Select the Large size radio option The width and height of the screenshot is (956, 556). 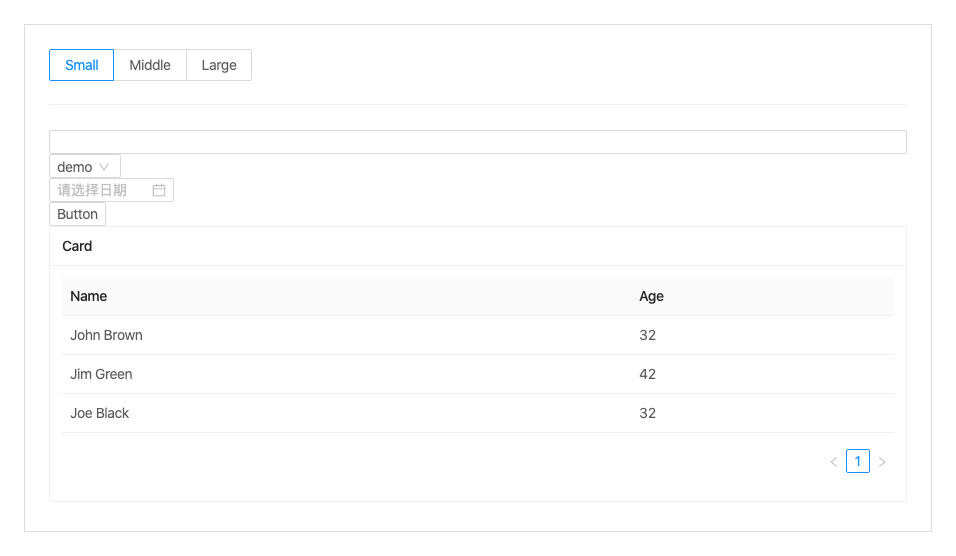219,65
